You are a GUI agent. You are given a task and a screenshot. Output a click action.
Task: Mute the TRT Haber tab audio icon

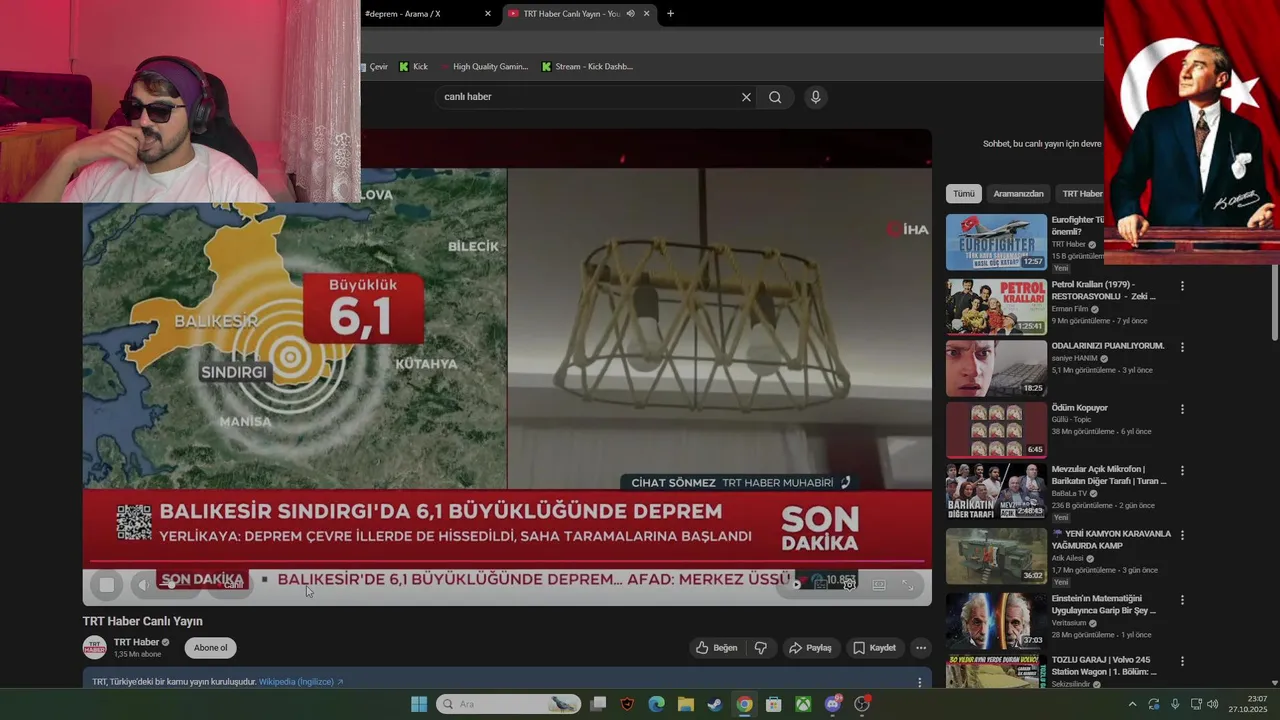(630, 14)
